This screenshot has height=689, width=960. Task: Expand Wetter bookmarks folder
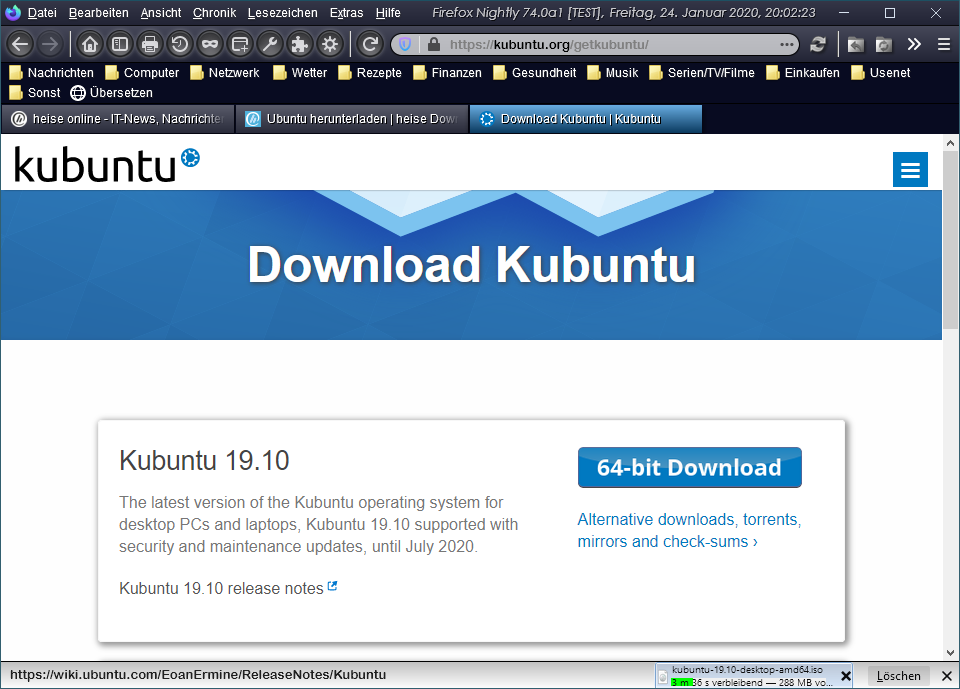[300, 73]
